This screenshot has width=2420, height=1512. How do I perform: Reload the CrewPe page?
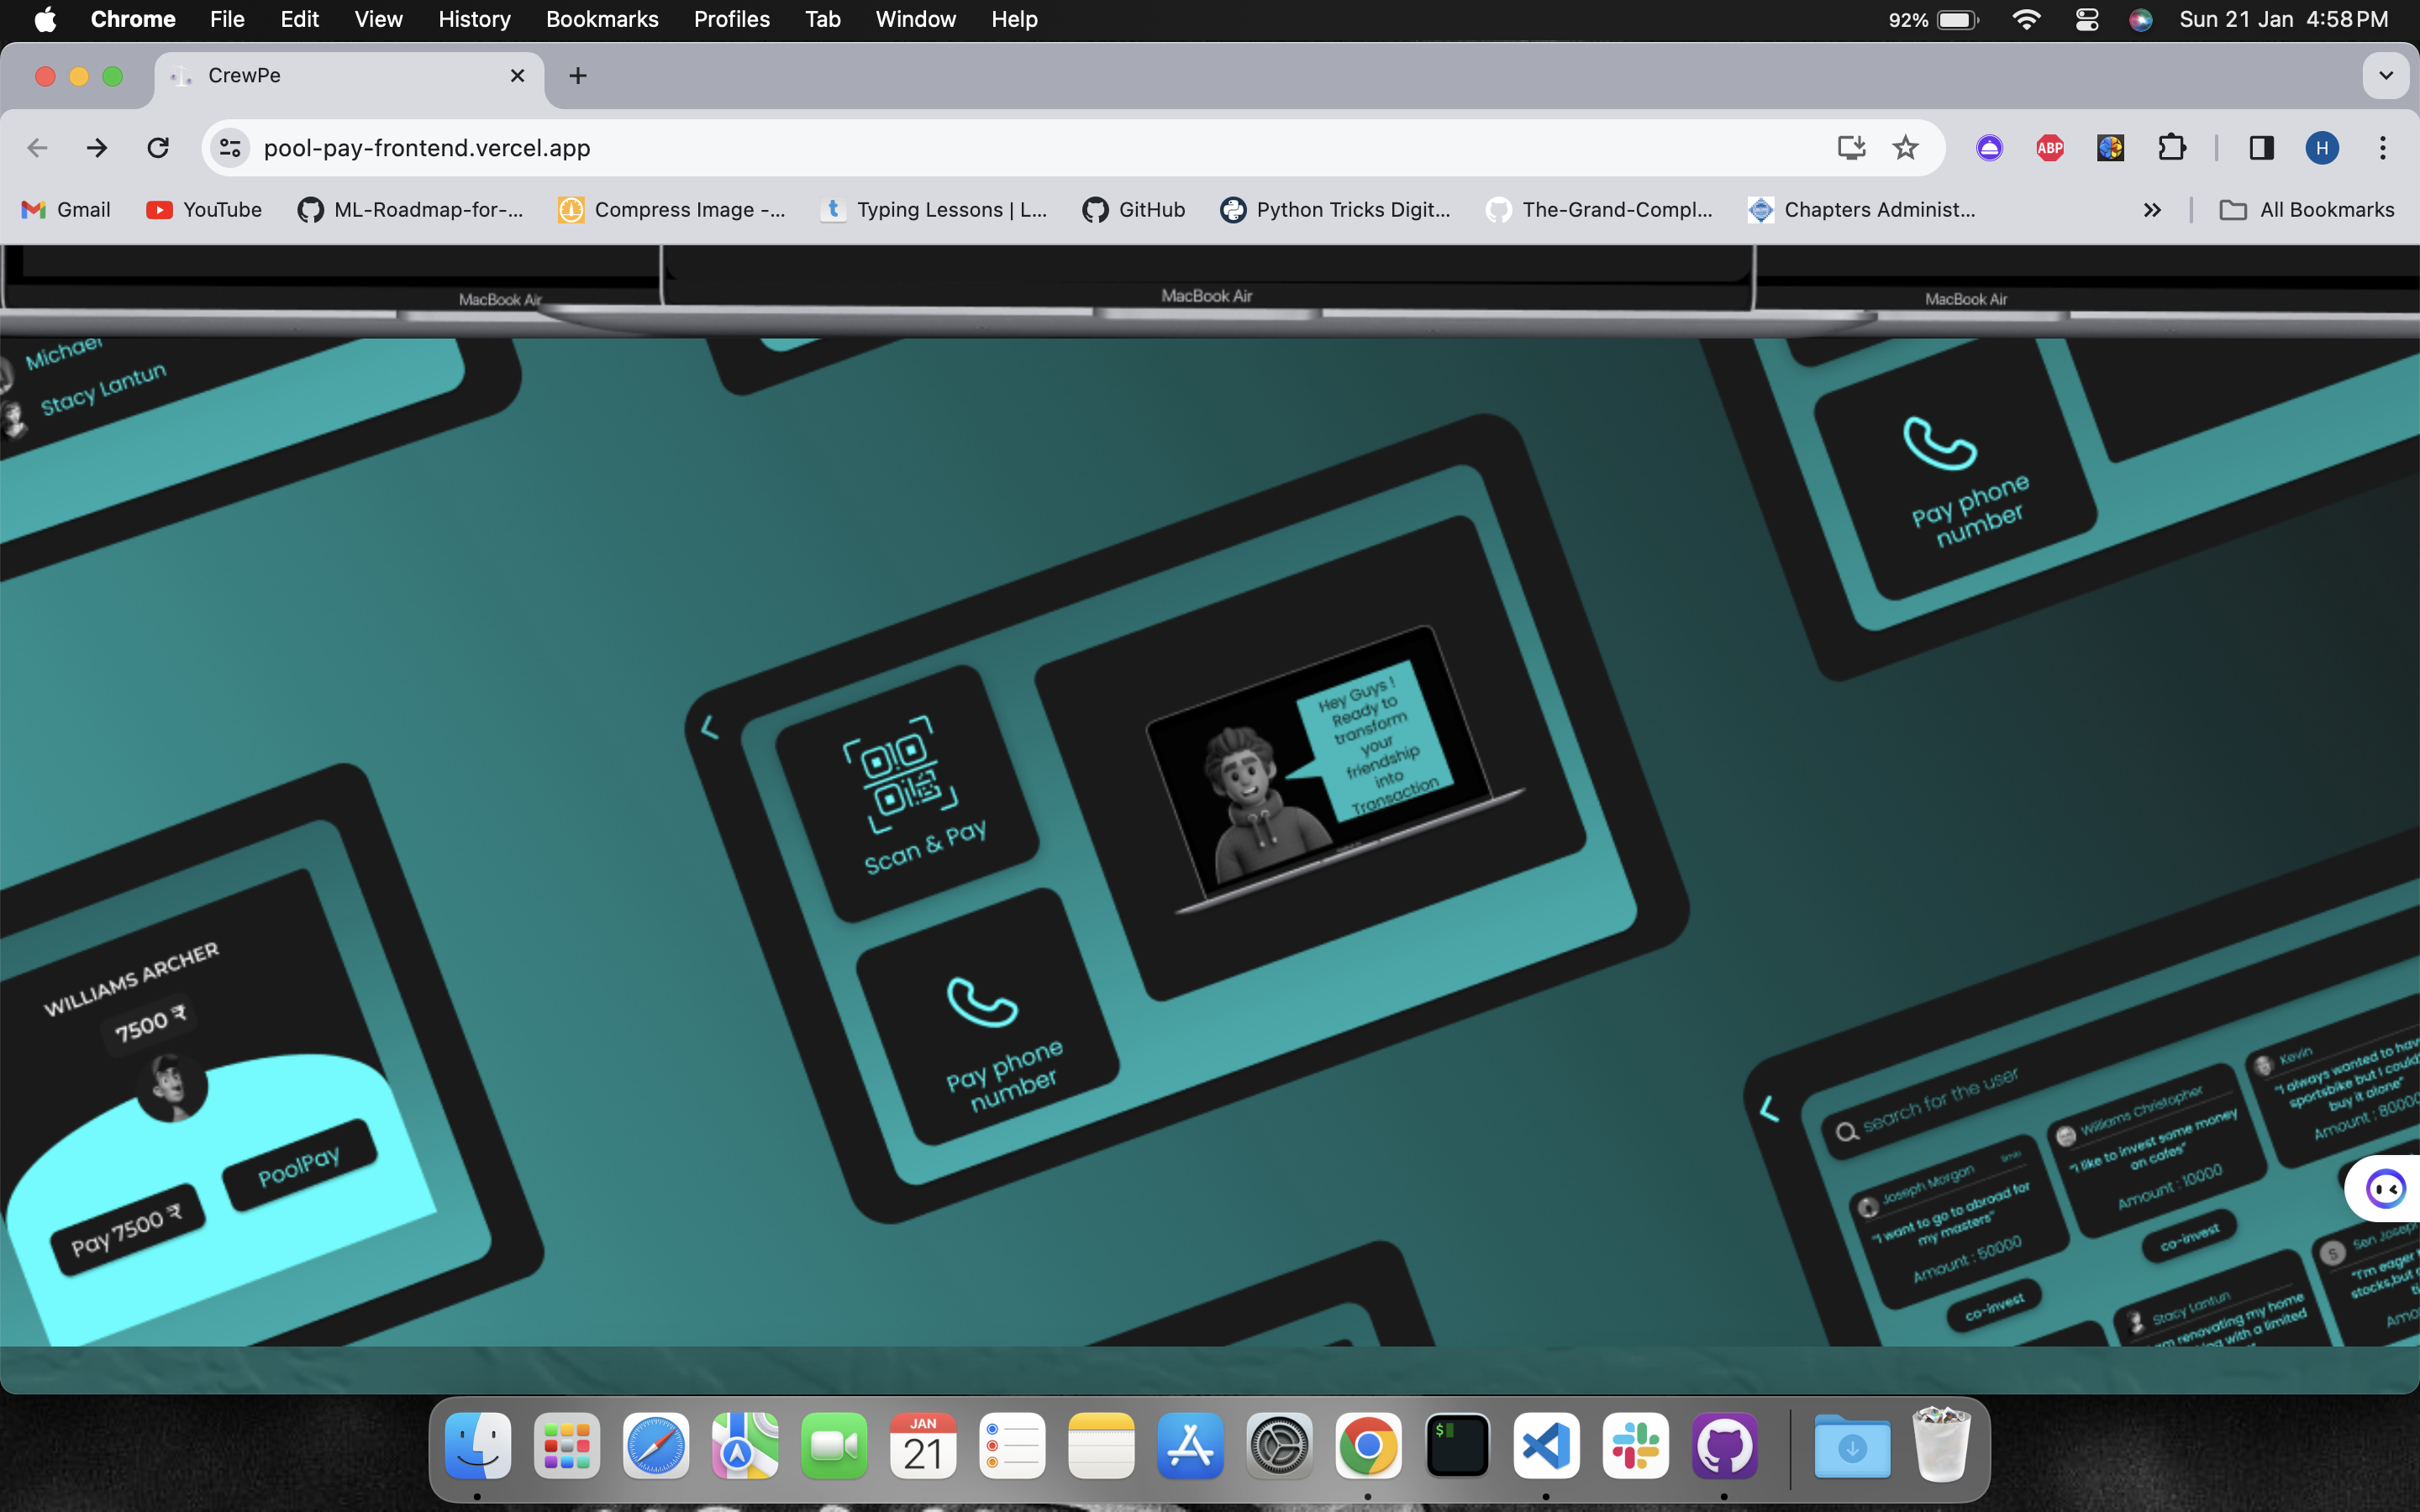158,148
